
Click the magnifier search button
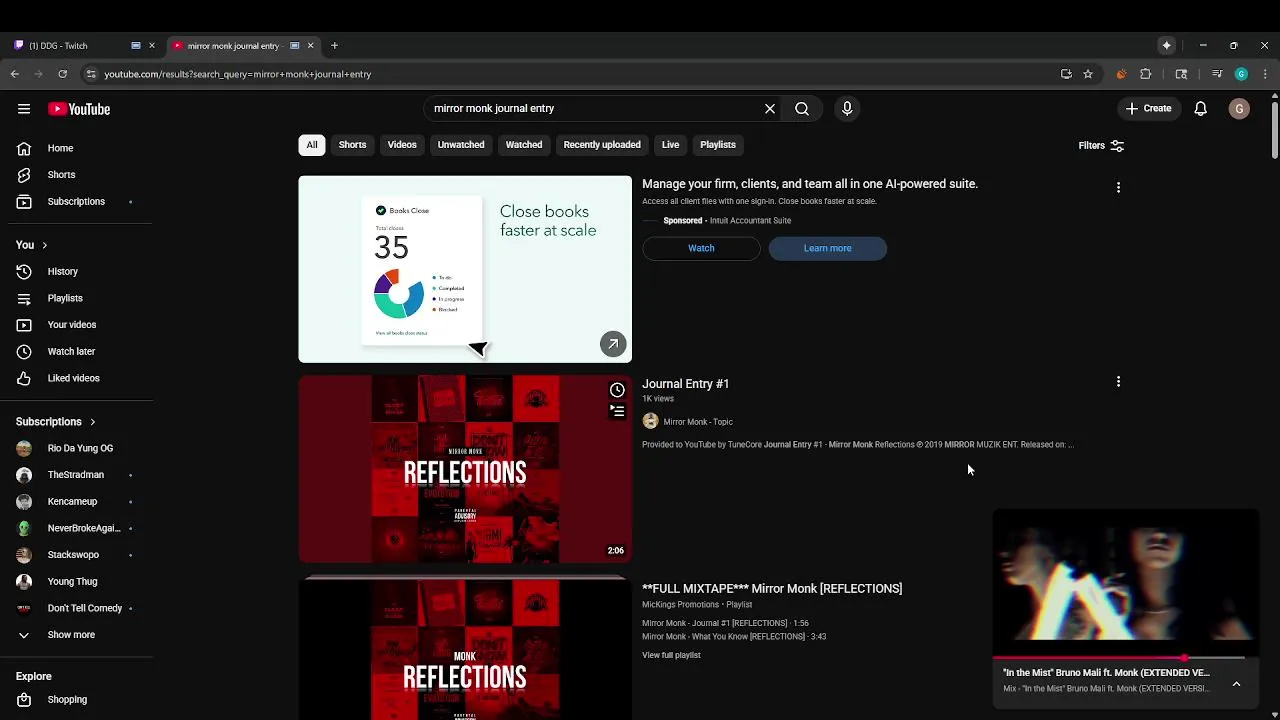click(802, 108)
